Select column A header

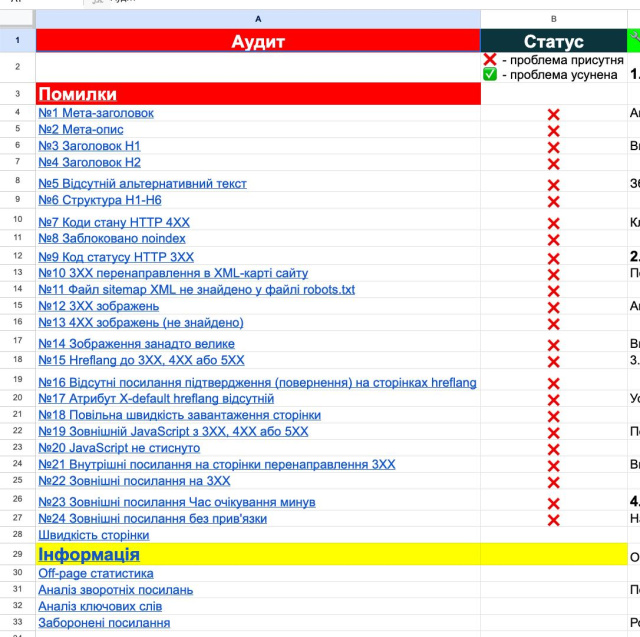pos(258,19)
